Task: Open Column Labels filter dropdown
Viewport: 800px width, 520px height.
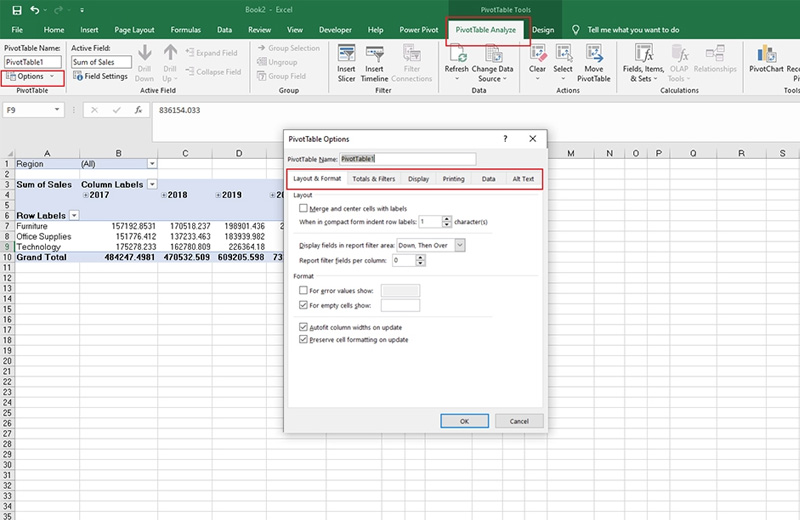Action: coord(152,184)
